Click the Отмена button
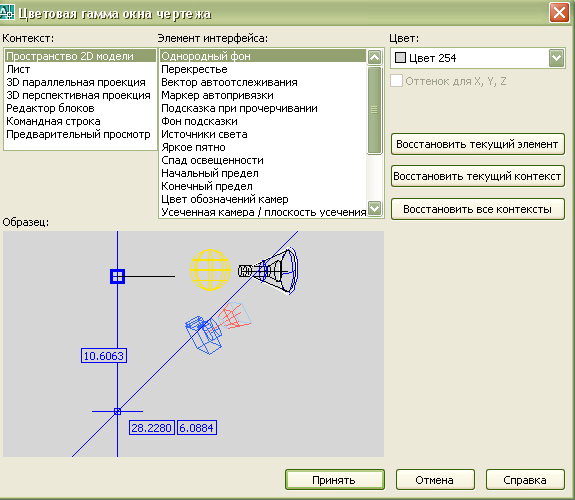This screenshot has width=575, height=500. click(x=435, y=479)
